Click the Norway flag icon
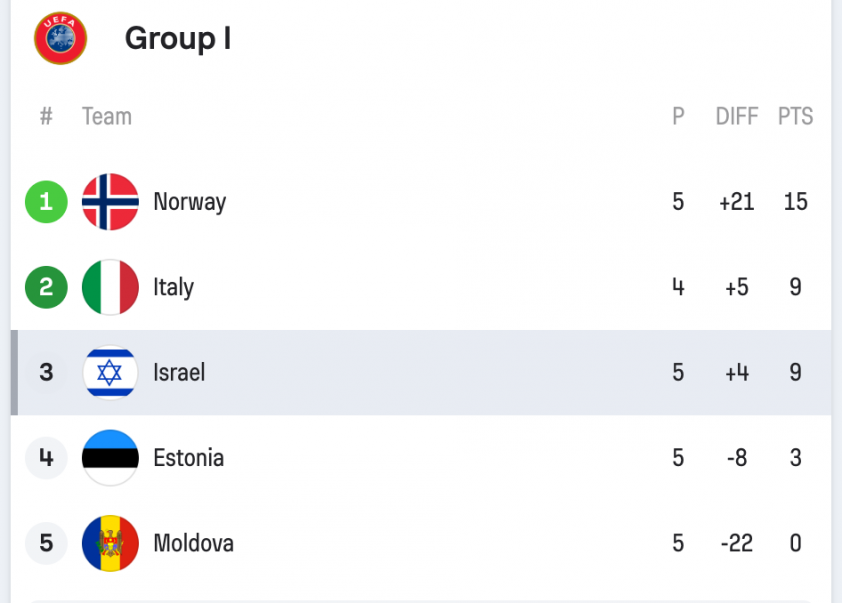This screenshot has width=842, height=603. click(x=110, y=202)
